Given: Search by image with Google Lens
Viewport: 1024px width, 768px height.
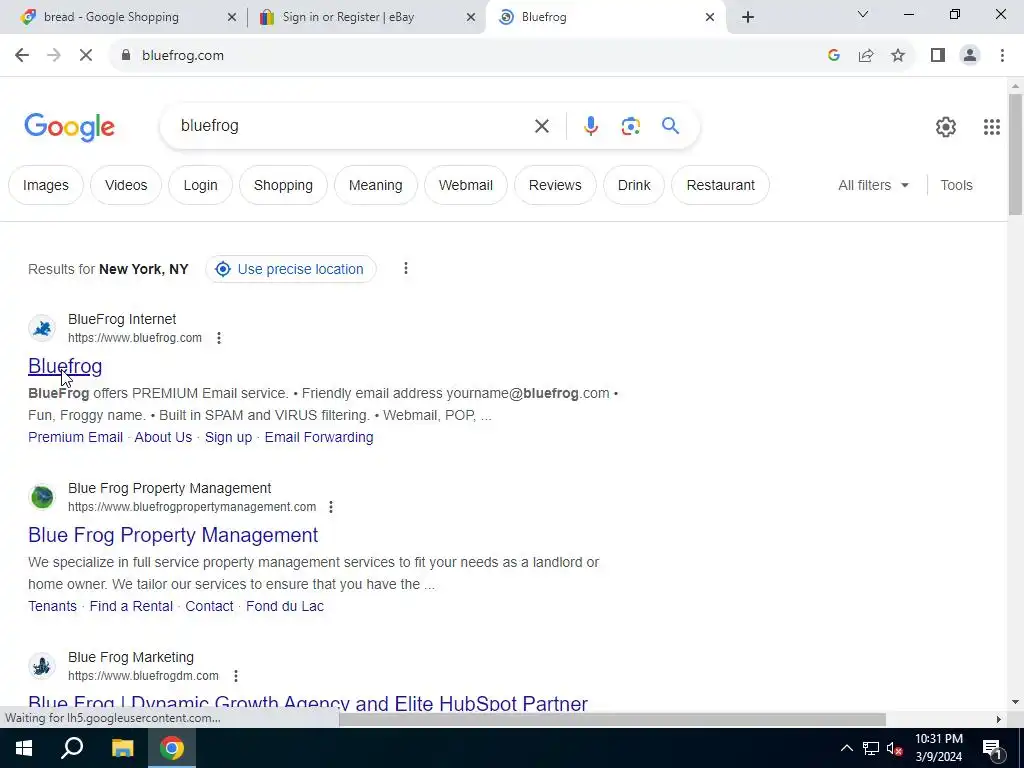Looking at the screenshot, I should [x=630, y=126].
